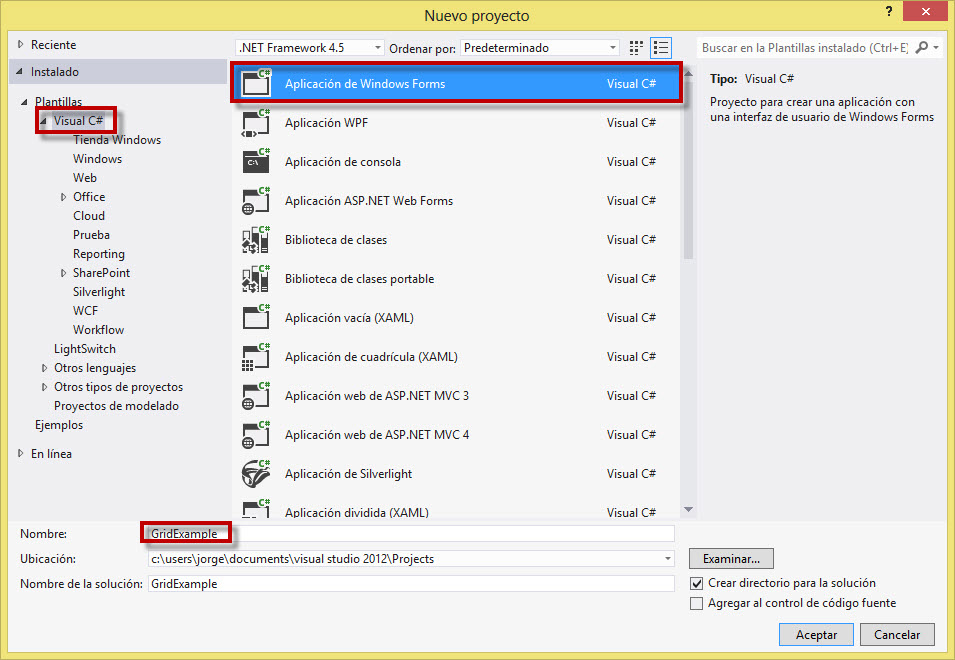The height and width of the screenshot is (660, 955).
Task: Select Tienda Windows in the tree
Action: coord(117,140)
